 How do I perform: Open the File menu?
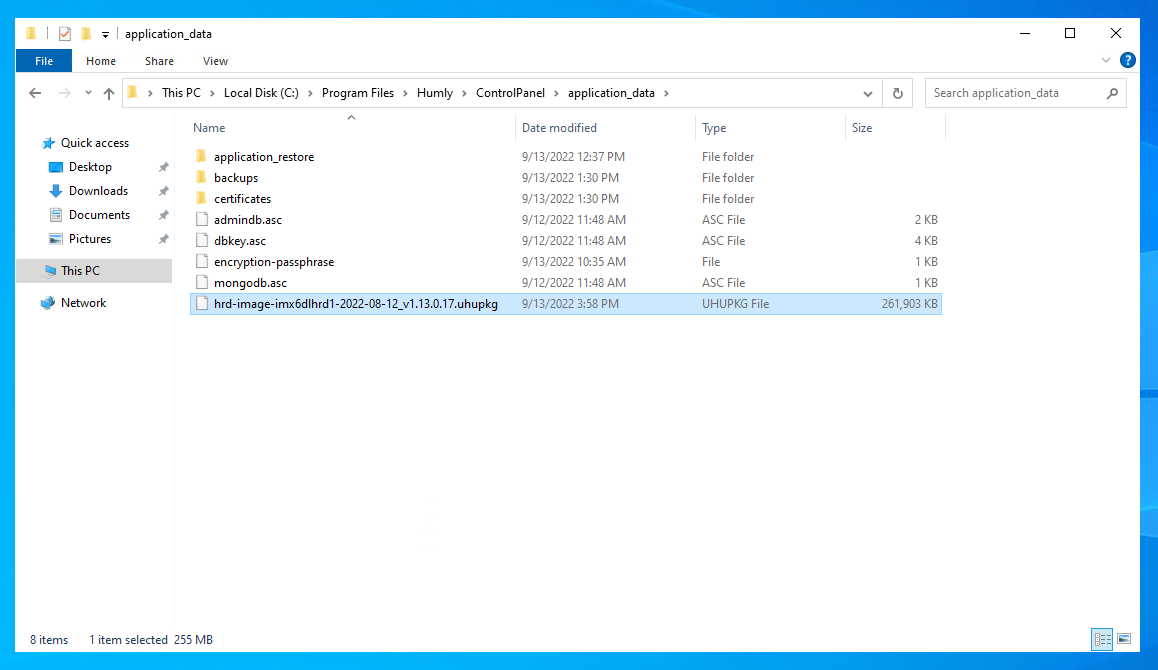pos(44,61)
